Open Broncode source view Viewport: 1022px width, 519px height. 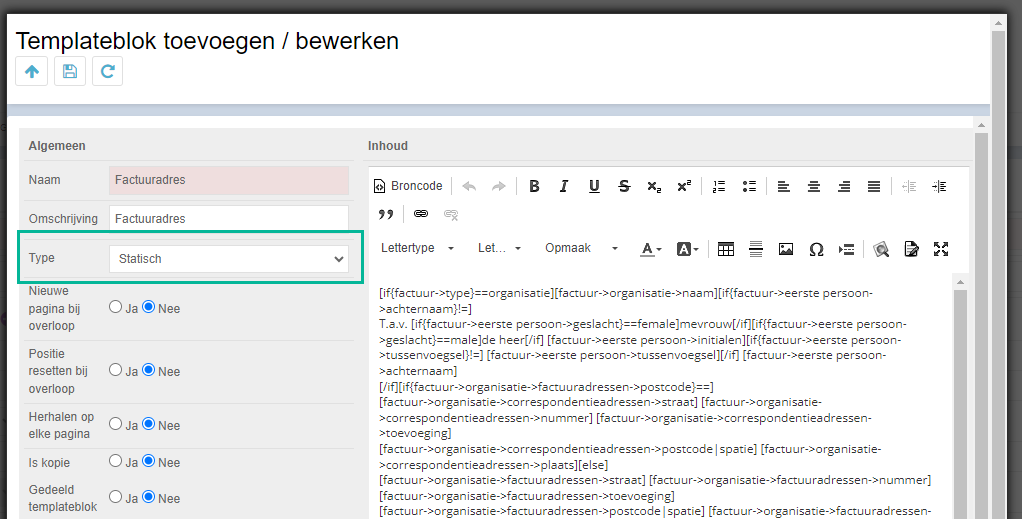pos(408,186)
